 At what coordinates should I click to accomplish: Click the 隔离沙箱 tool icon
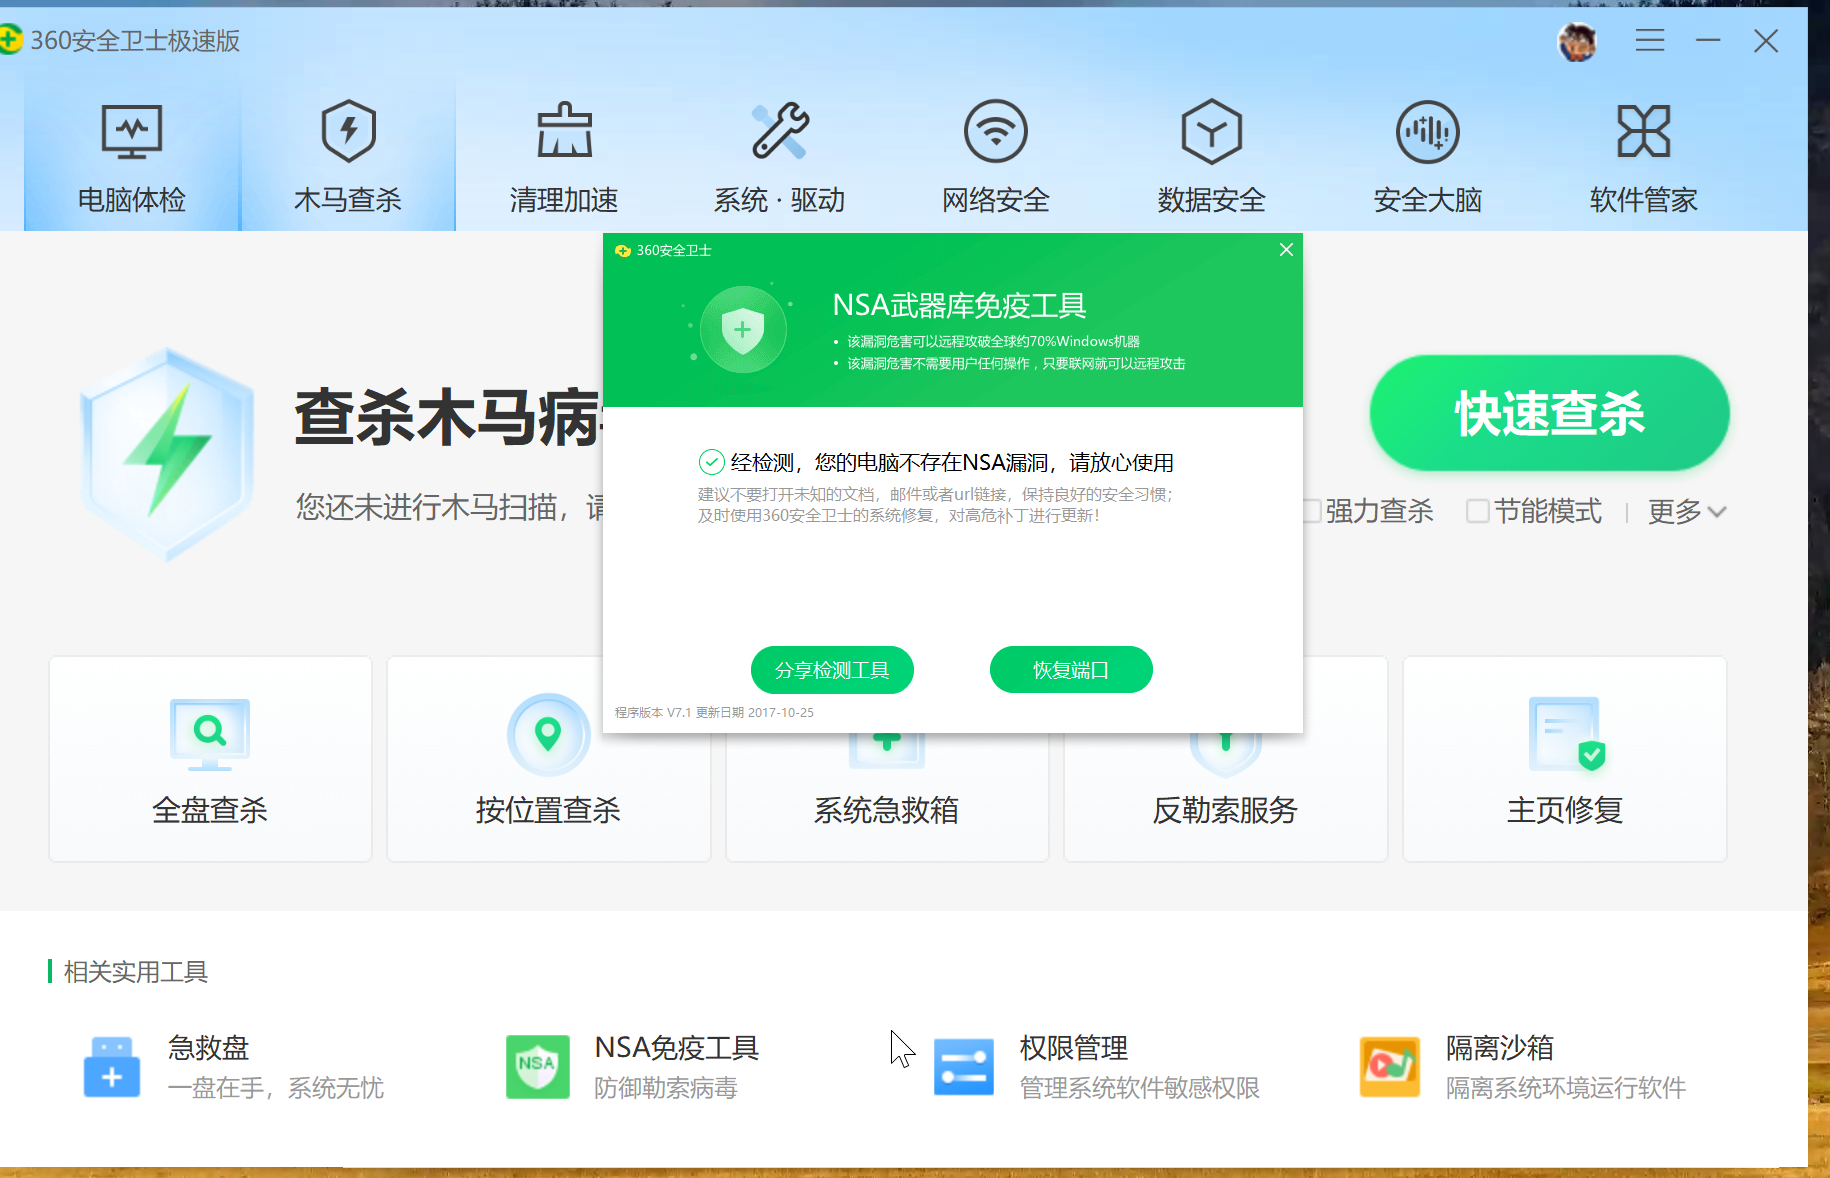tap(1389, 1067)
